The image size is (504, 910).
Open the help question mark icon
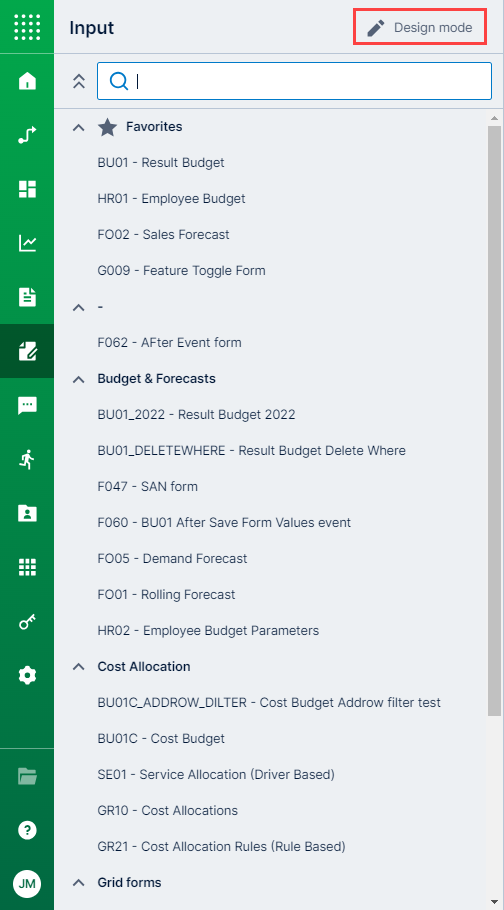[x=27, y=830]
